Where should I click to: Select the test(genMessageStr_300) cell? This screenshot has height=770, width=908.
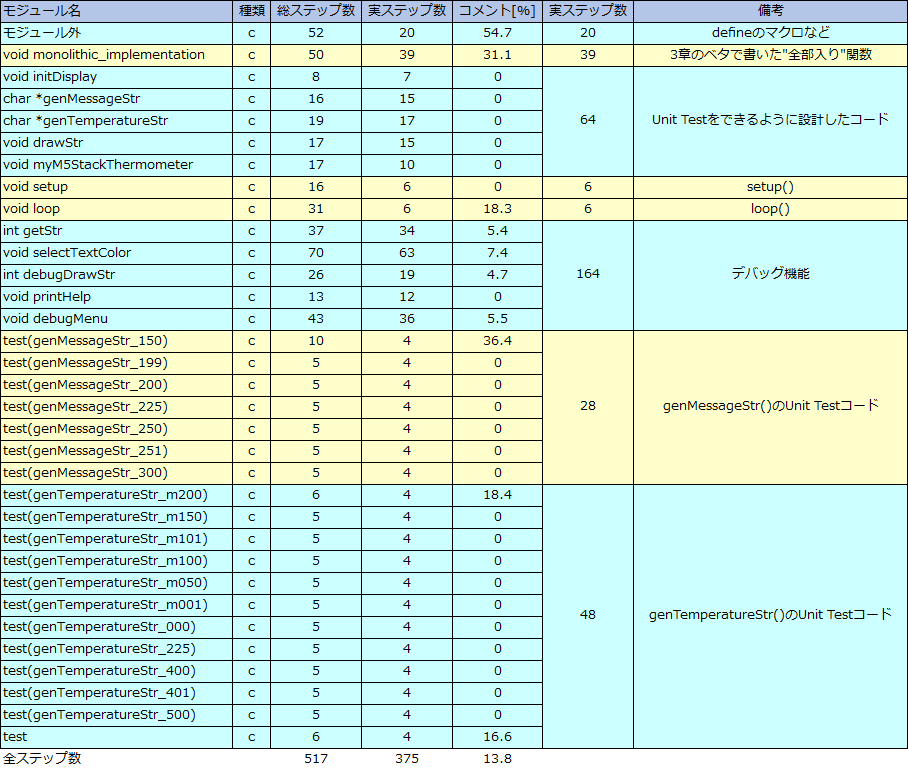[116, 473]
